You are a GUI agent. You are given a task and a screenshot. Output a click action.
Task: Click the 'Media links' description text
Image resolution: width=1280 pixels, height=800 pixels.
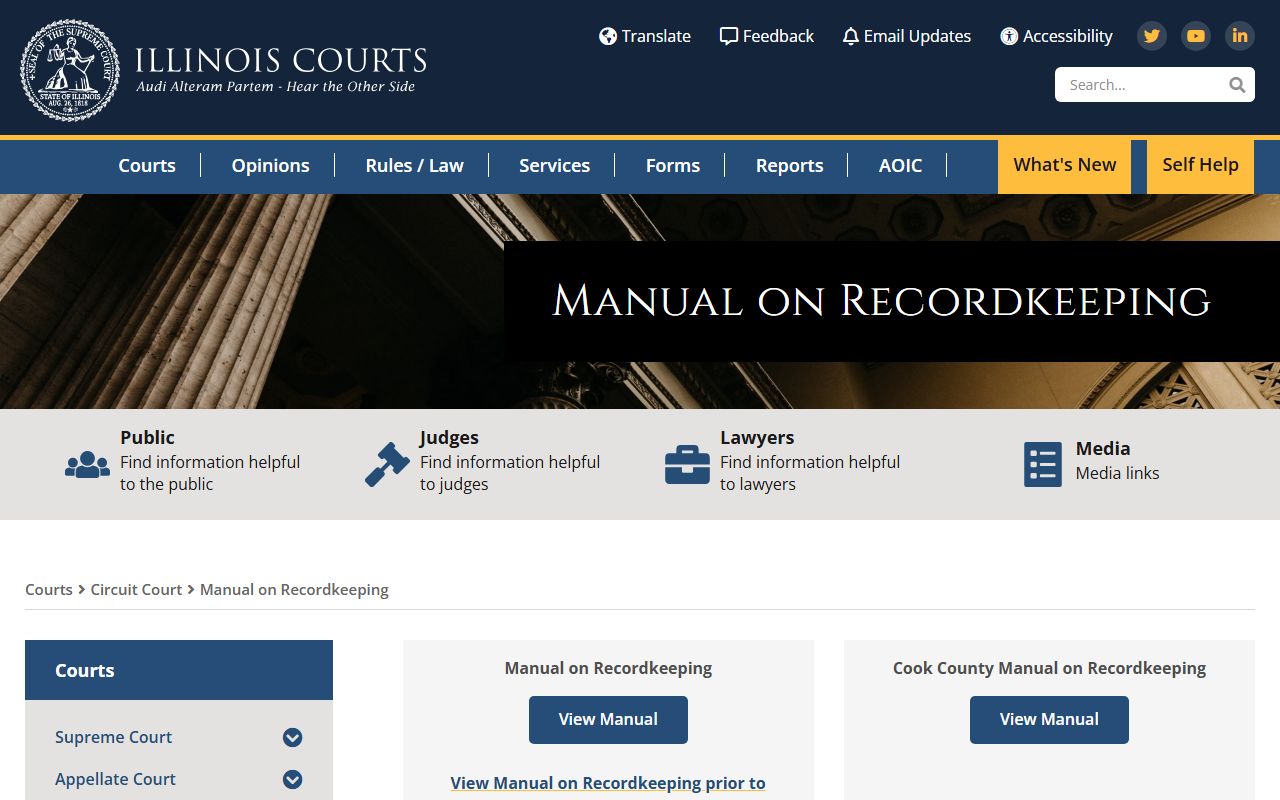click(1117, 473)
